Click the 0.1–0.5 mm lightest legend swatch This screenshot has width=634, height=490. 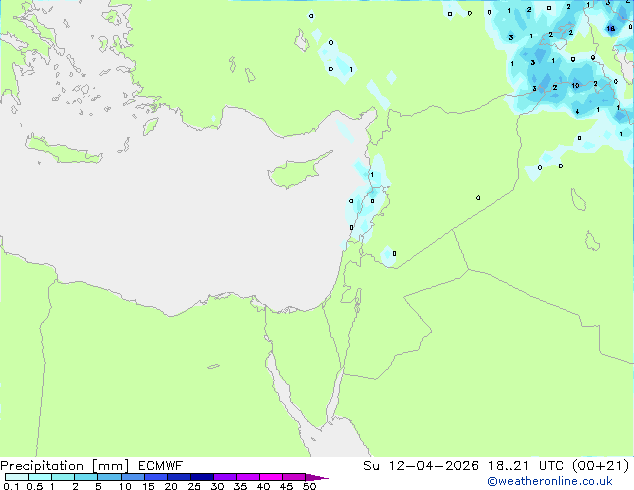(x=17, y=477)
